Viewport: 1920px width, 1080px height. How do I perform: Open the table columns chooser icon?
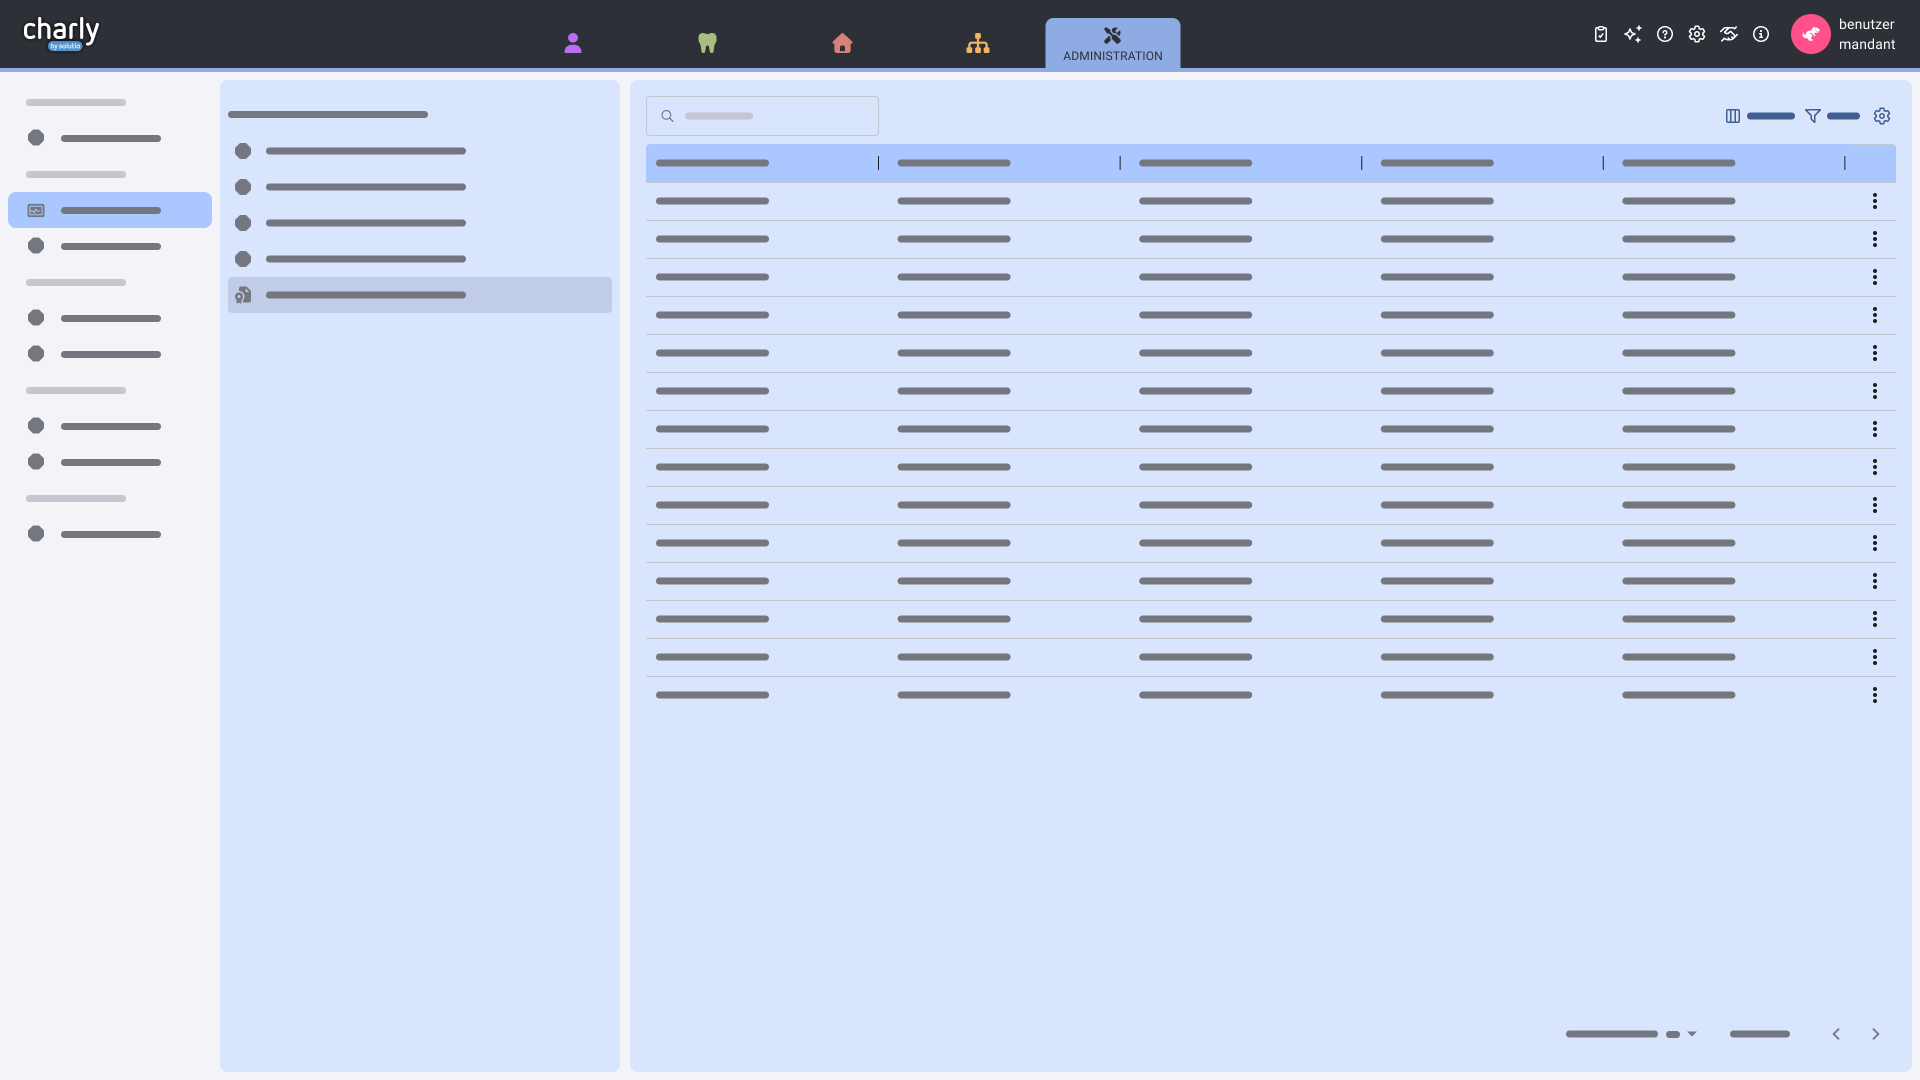coord(1733,116)
